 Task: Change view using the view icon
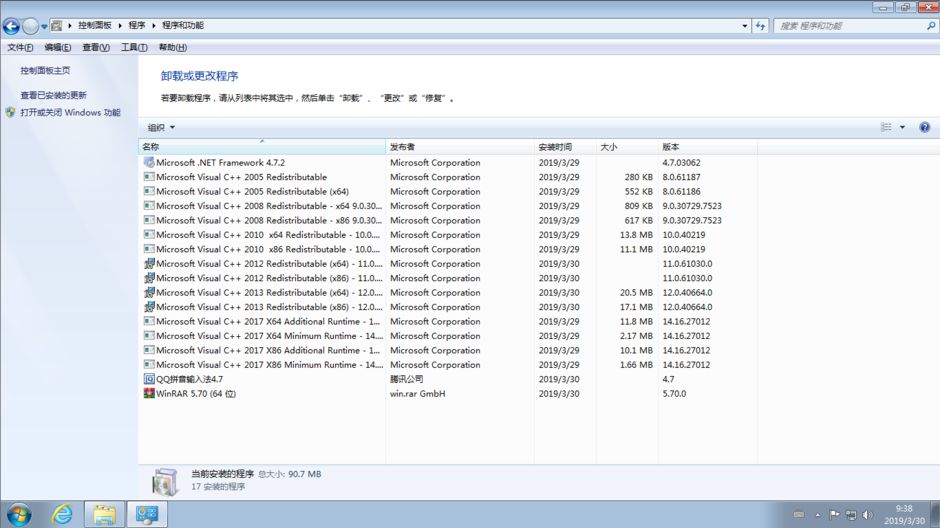click(x=885, y=127)
